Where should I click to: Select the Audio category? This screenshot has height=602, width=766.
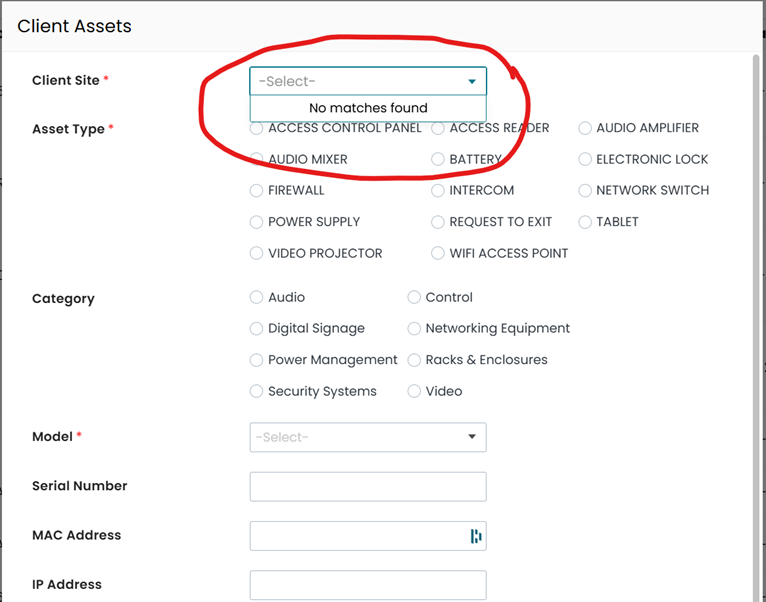click(x=257, y=297)
